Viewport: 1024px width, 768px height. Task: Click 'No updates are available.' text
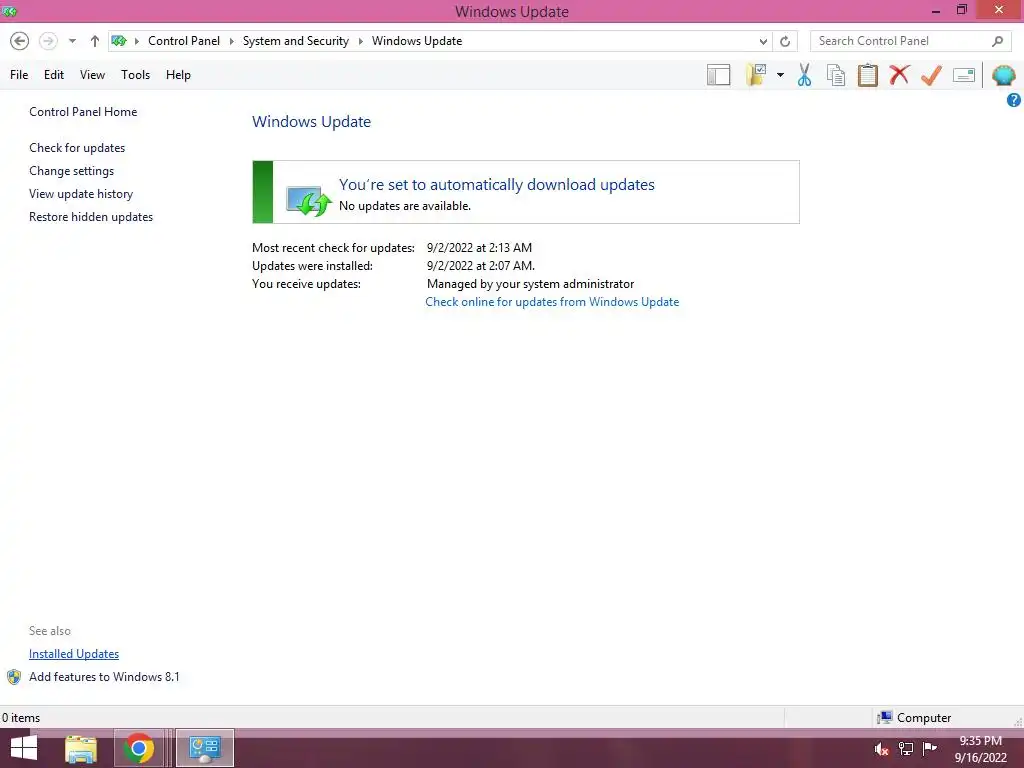click(404, 206)
